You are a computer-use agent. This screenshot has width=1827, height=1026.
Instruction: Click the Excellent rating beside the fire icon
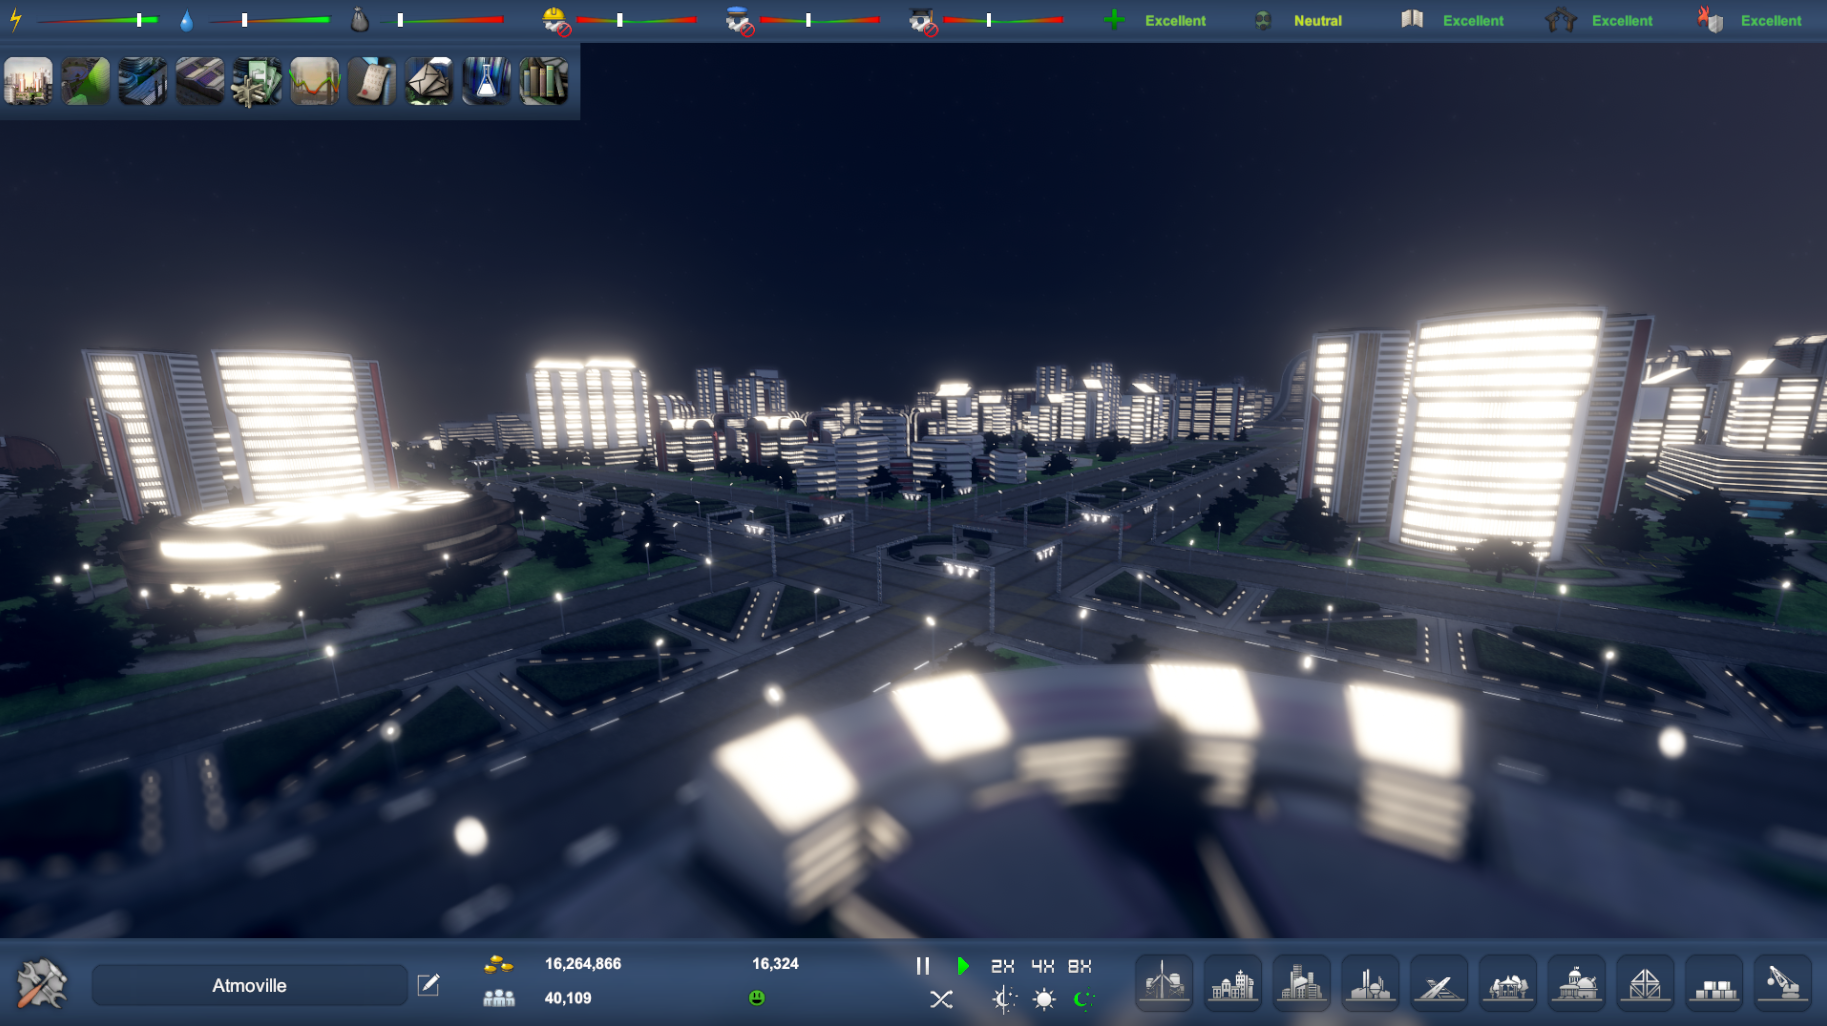1771,21
